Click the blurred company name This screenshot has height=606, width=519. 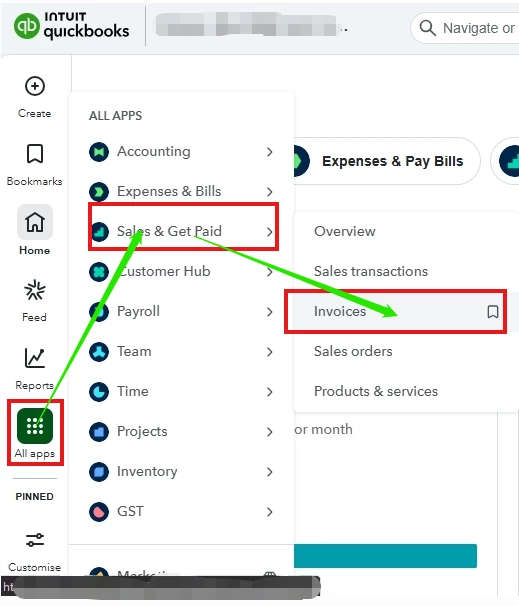pyautogui.click(x=247, y=24)
